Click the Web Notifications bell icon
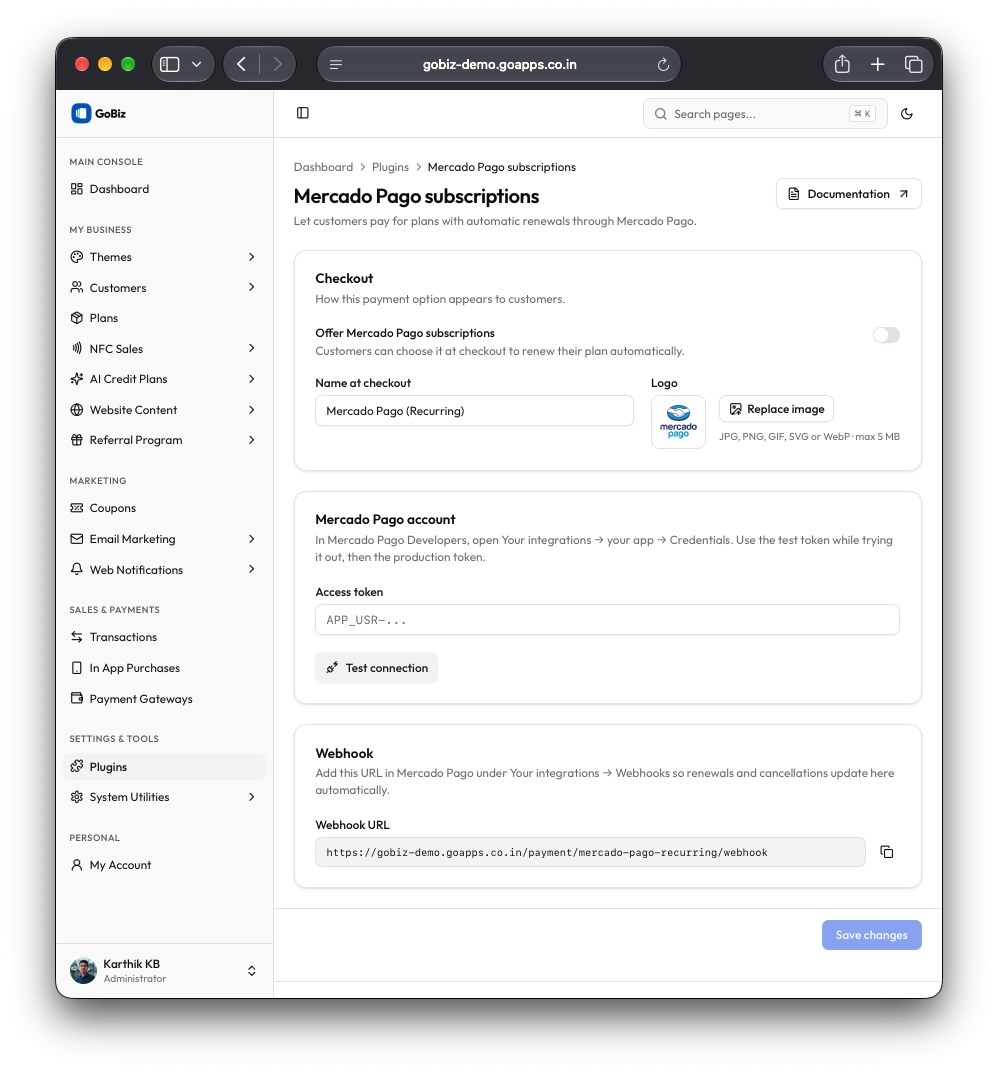The height and width of the screenshot is (1072, 998). coord(77,569)
